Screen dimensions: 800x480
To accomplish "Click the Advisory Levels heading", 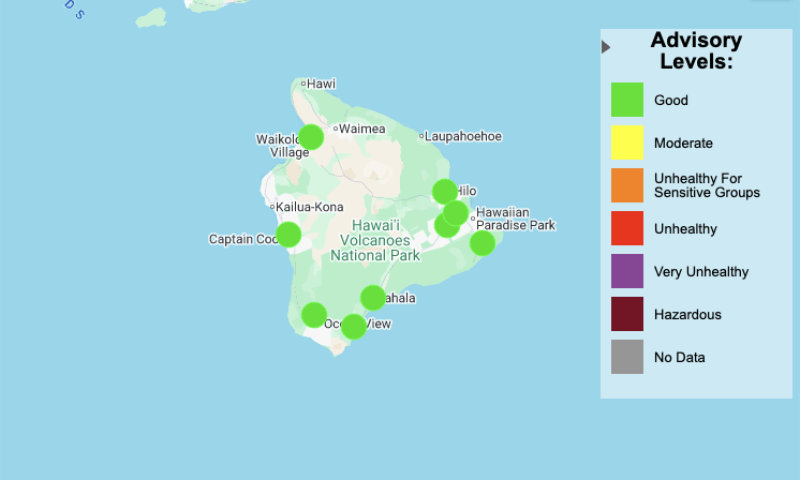I will point(696,50).
